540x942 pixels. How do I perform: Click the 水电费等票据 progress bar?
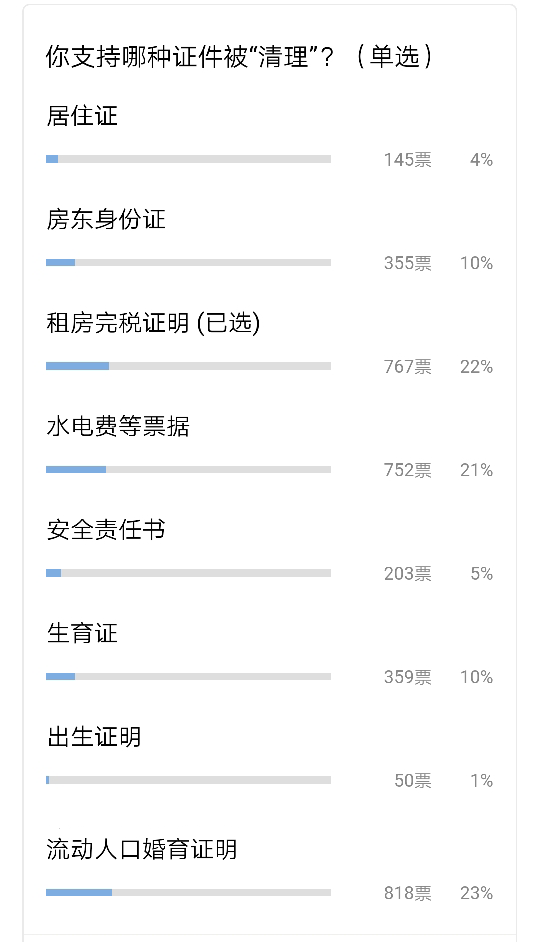188,469
